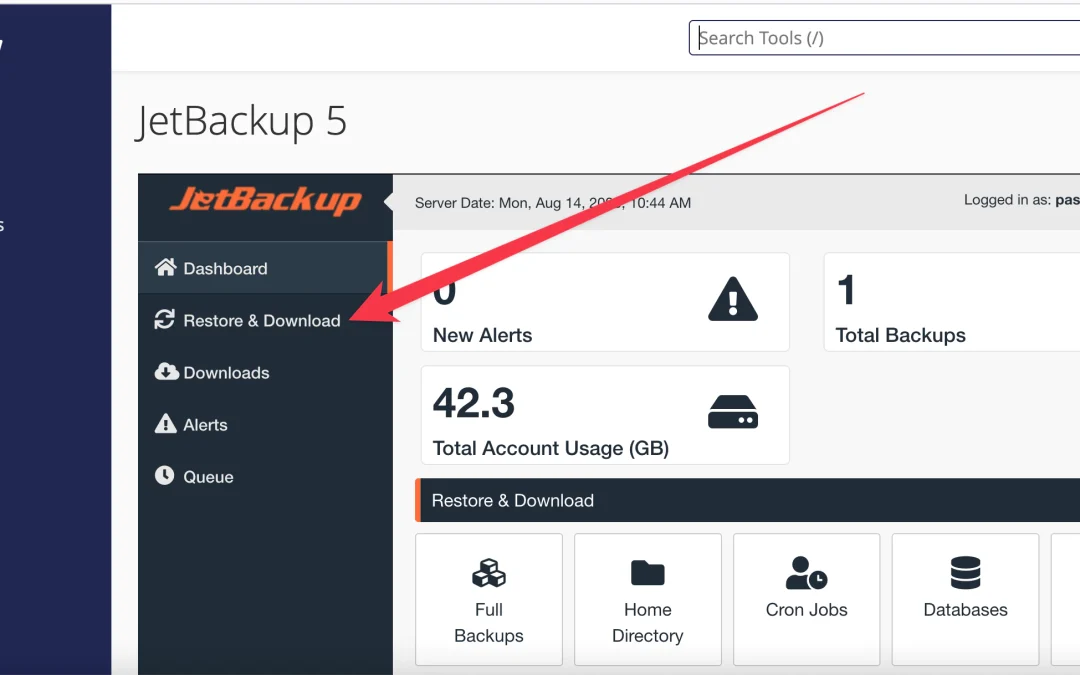Click the Databases stack icon

point(964,572)
